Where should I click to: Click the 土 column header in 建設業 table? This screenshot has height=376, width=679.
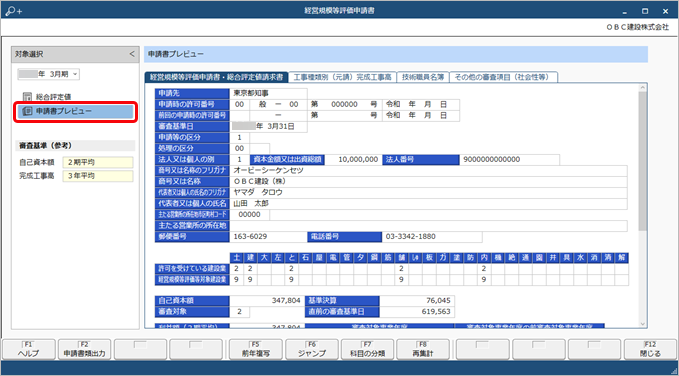236,258
